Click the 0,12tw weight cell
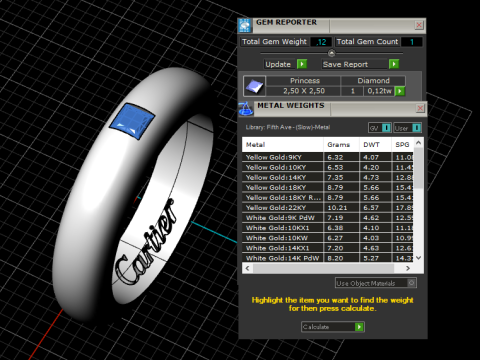Viewport: 480px width, 360px height. (x=379, y=91)
